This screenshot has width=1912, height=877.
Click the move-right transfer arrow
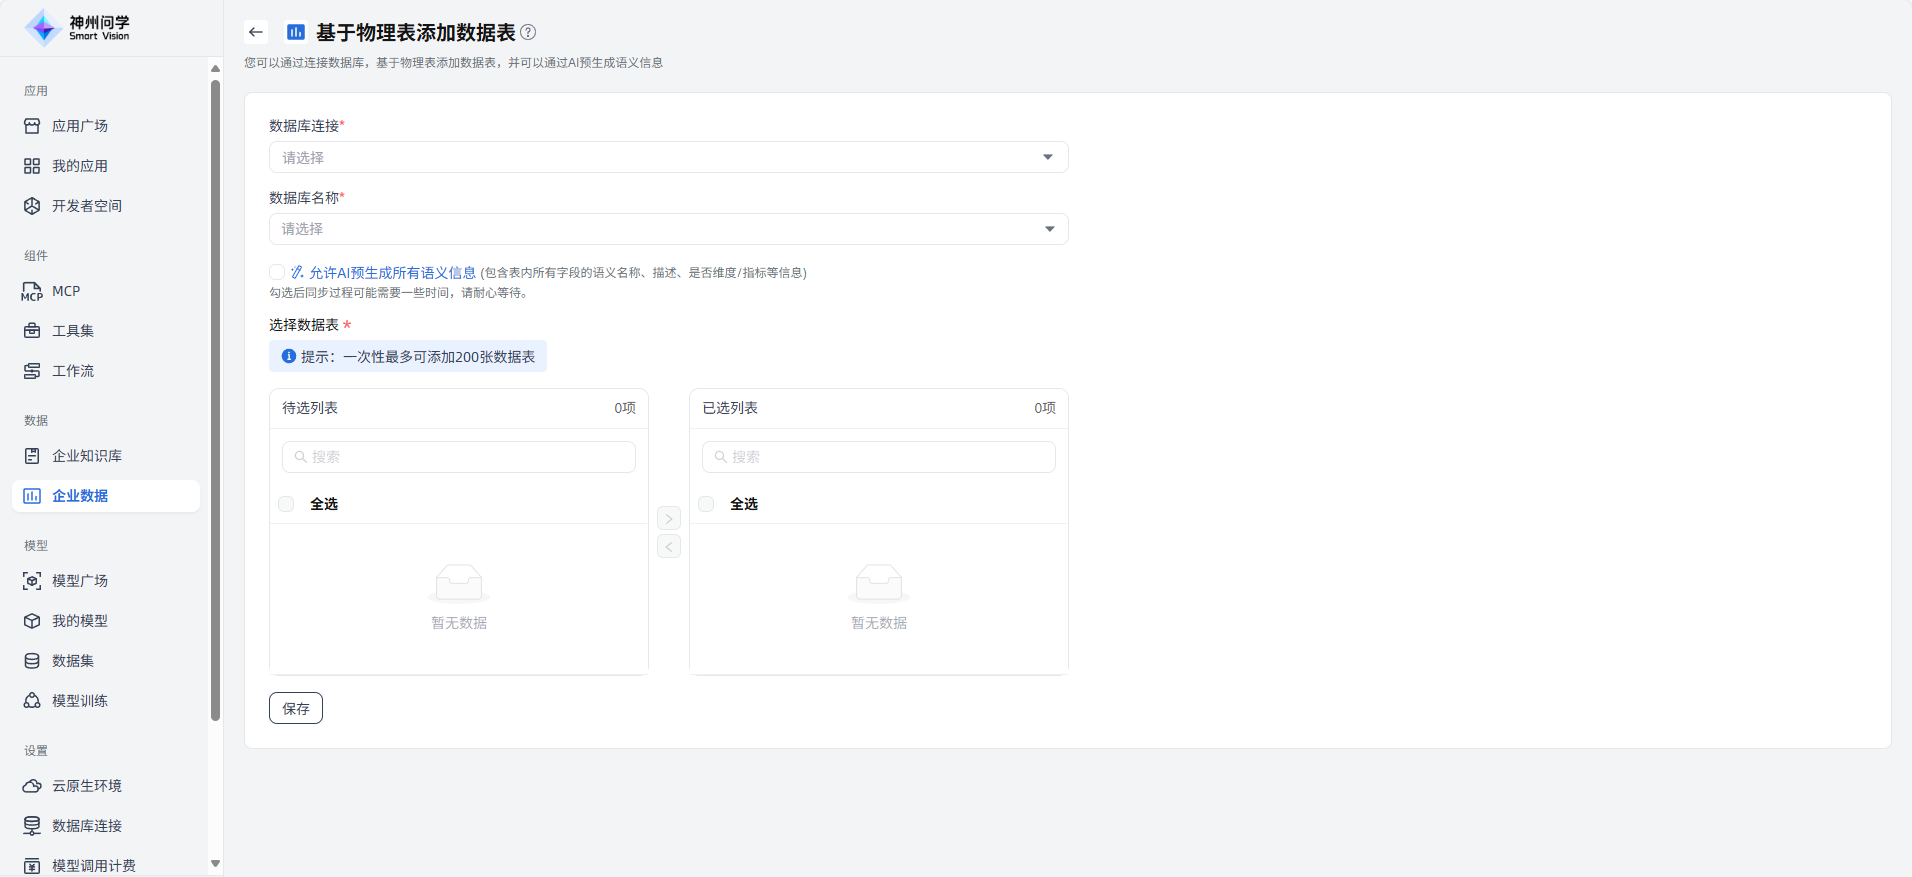coord(669,518)
